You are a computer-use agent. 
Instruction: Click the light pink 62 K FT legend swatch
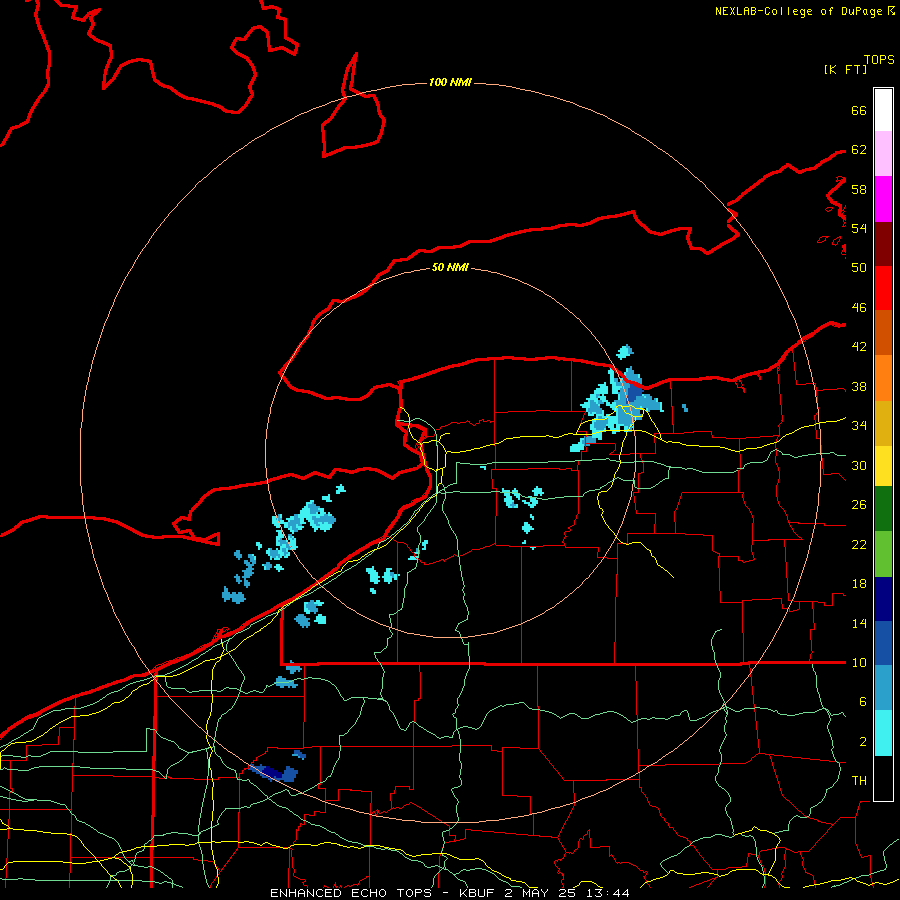click(883, 153)
